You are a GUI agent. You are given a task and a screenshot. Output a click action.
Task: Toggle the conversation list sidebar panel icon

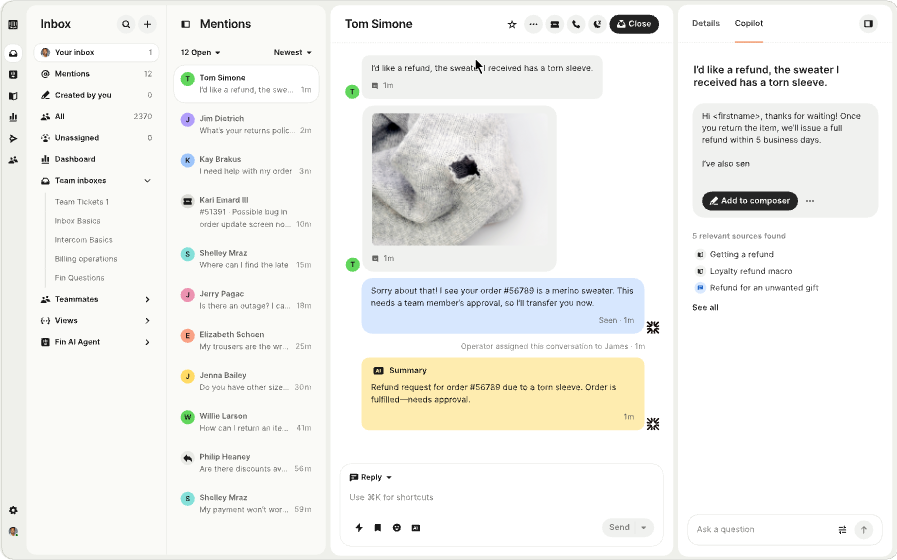[186, 24]
